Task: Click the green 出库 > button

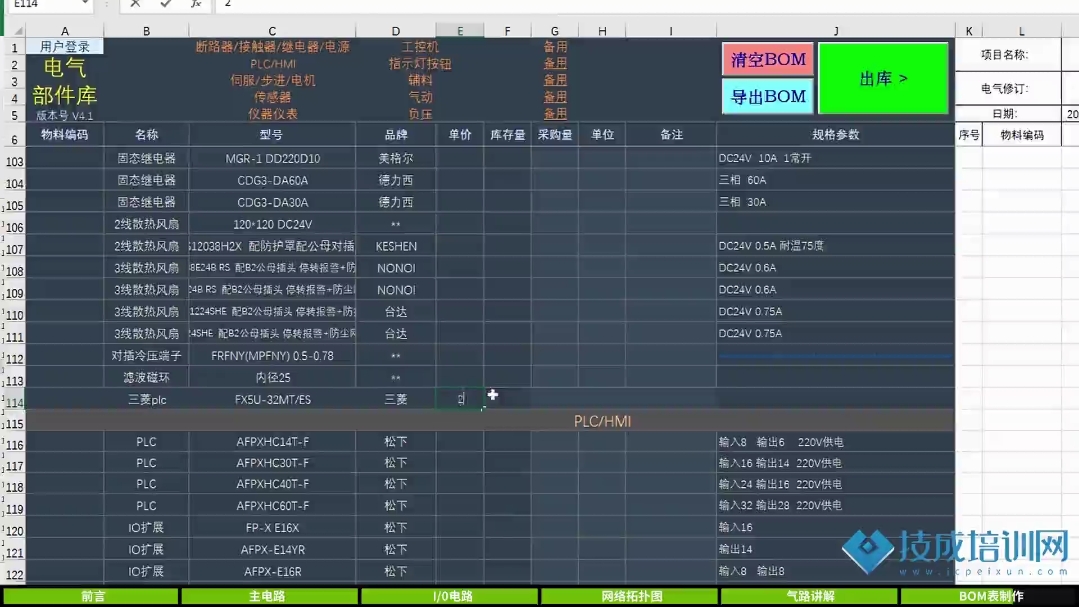Action: tap(884, 78)
